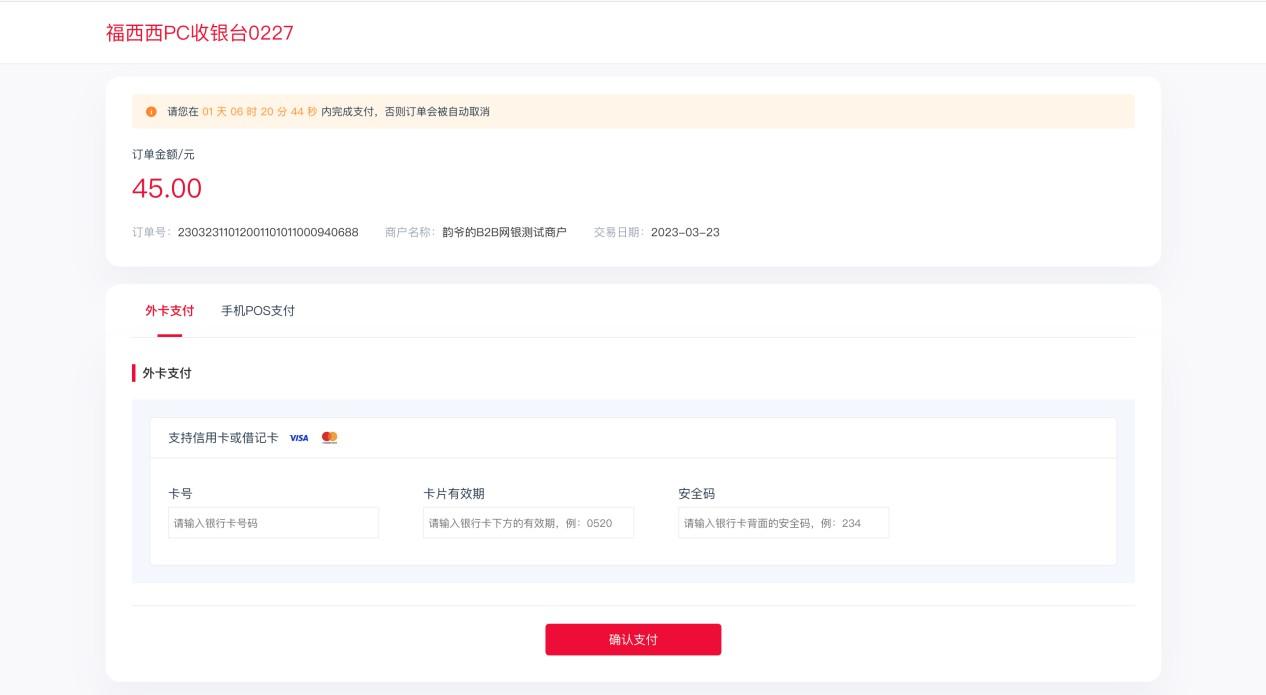Click the 支持信用卡或借记卡 text
This screenshot has height=695, width=1266.
[223, 438]
